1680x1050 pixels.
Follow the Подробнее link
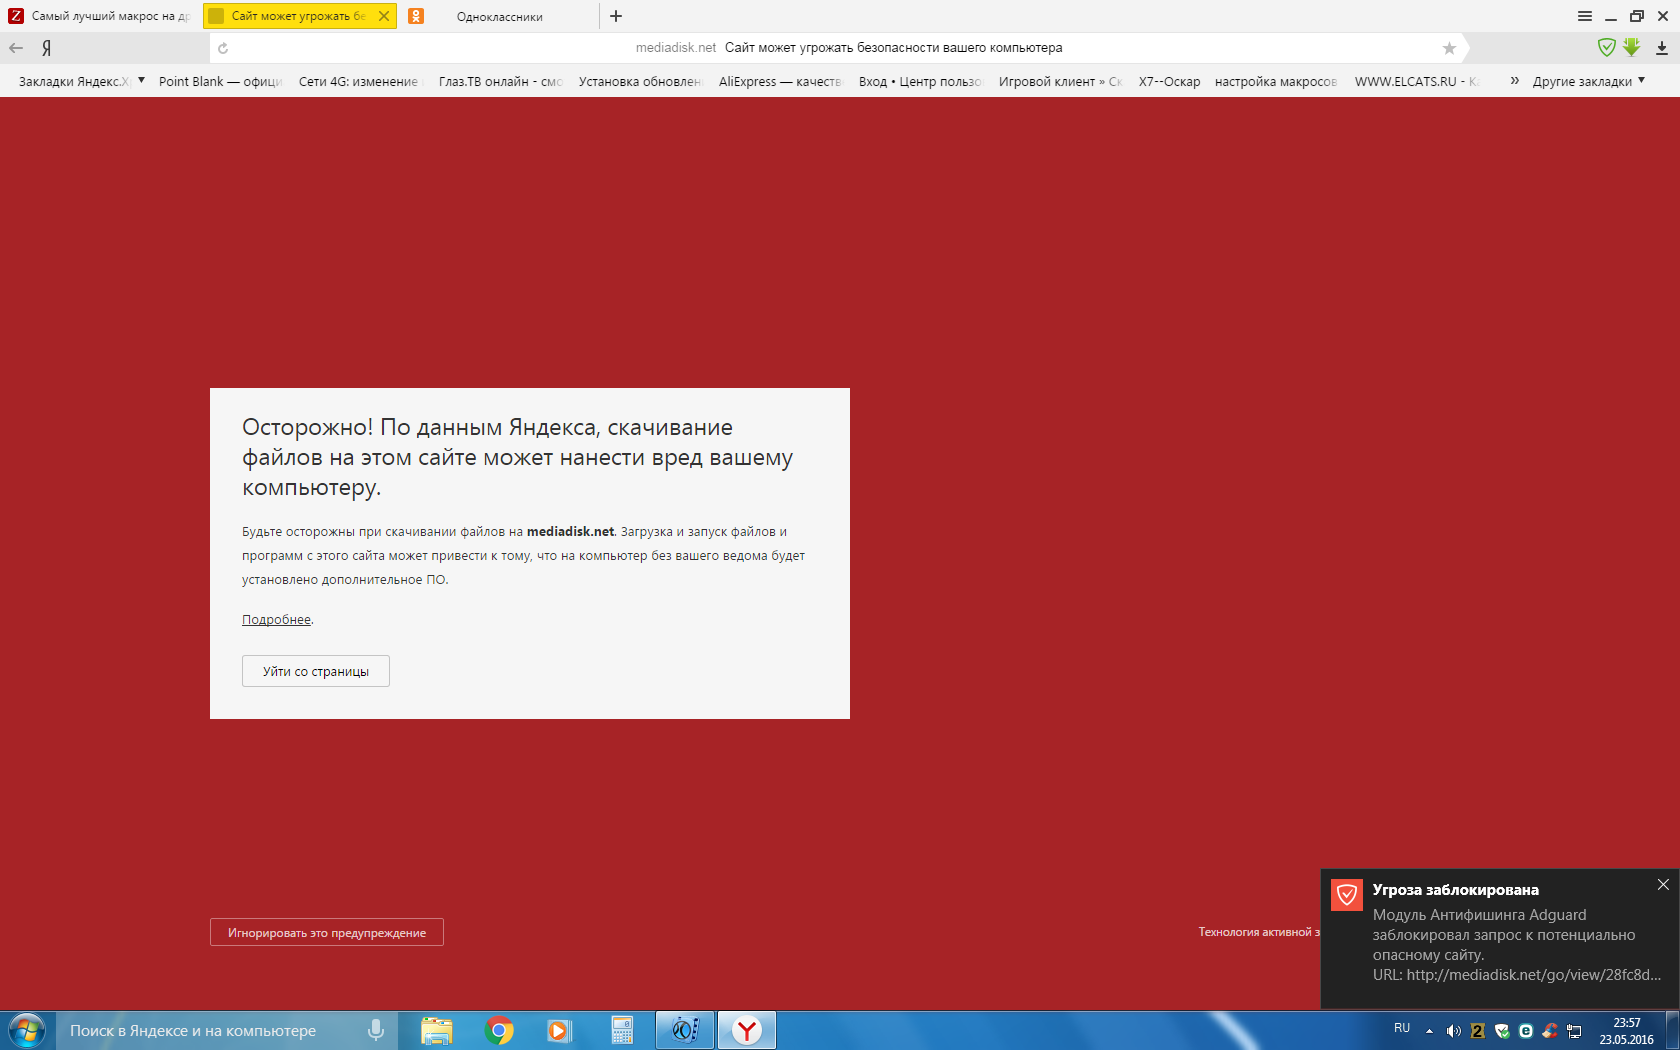coord(276,620)
